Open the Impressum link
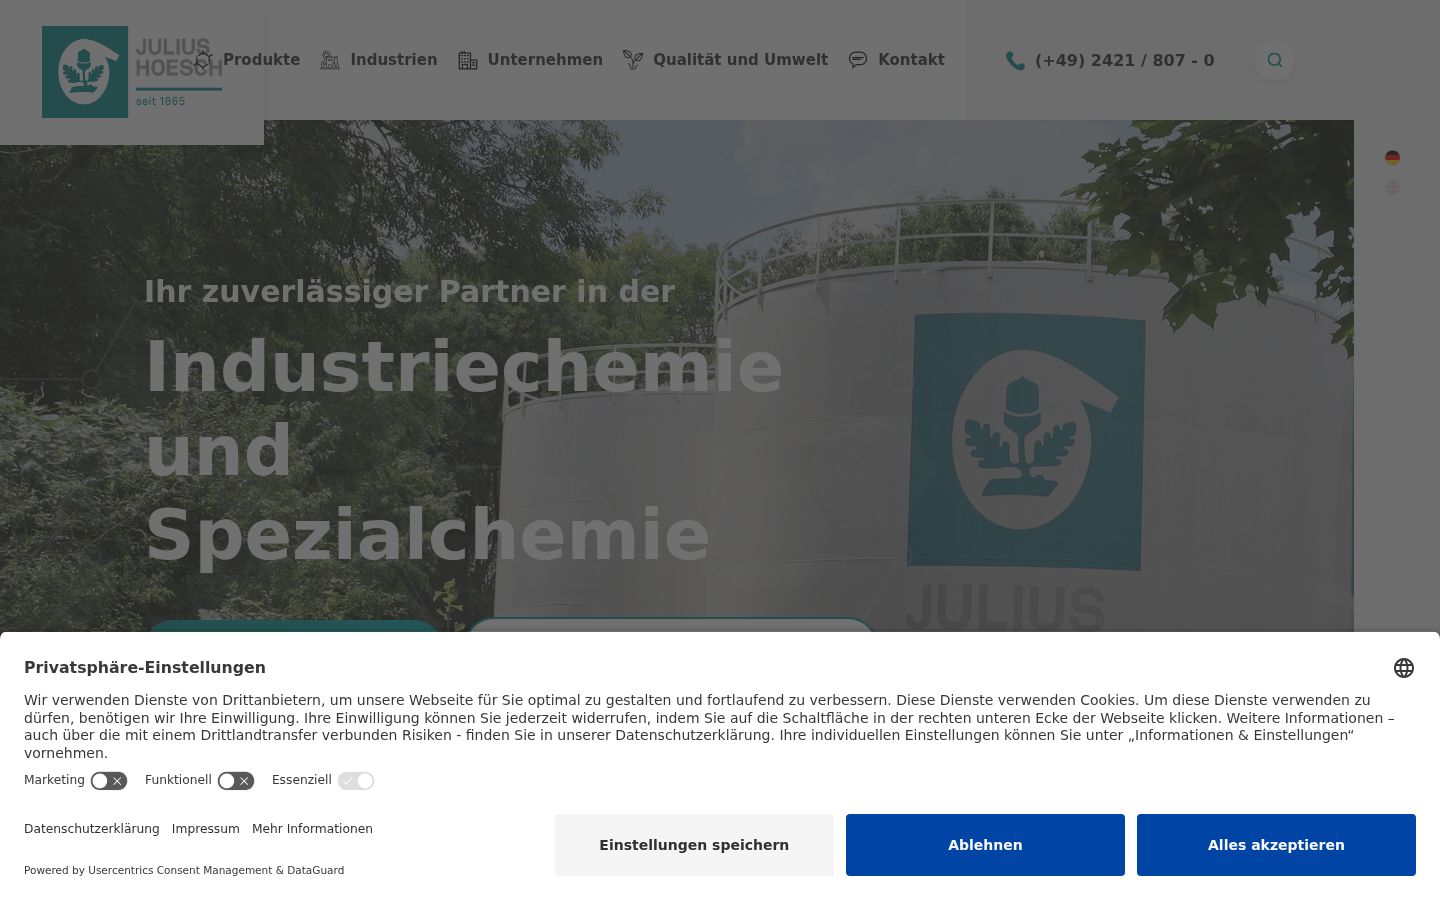The image size is (1440, 900). [206, 829]
